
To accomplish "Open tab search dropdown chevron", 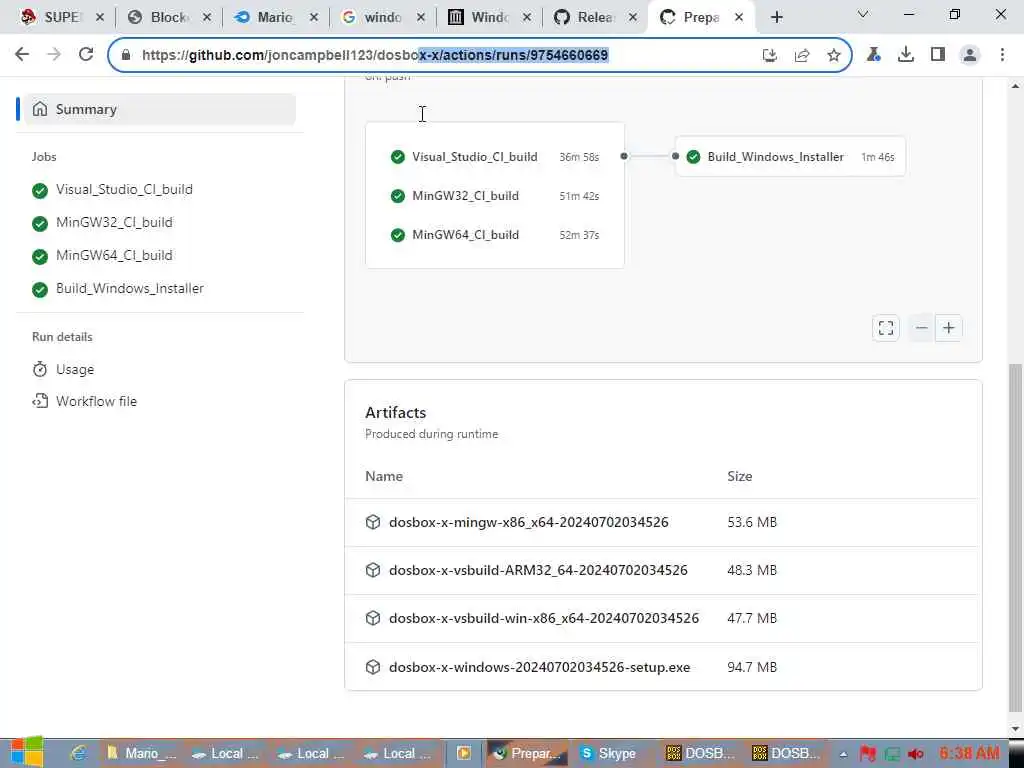I will [x=863, y=14].
